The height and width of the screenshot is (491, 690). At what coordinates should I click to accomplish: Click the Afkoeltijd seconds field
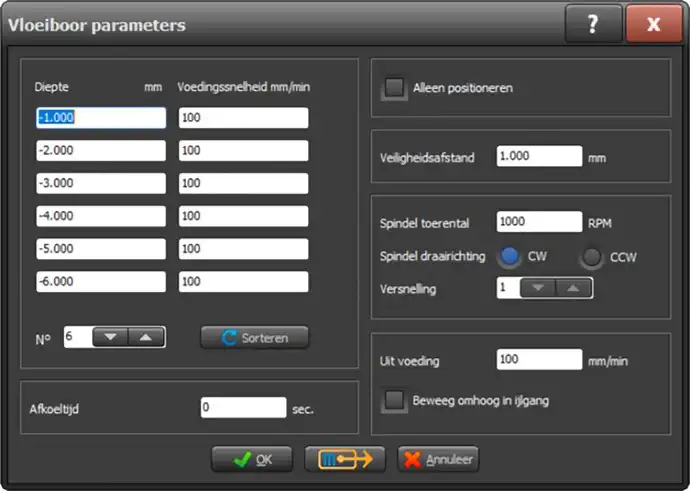[x=243, y=407]
